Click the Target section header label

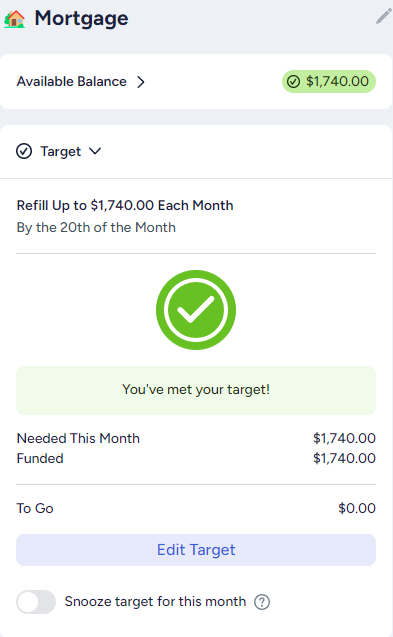pyautogui.click(x=61, y=152)
